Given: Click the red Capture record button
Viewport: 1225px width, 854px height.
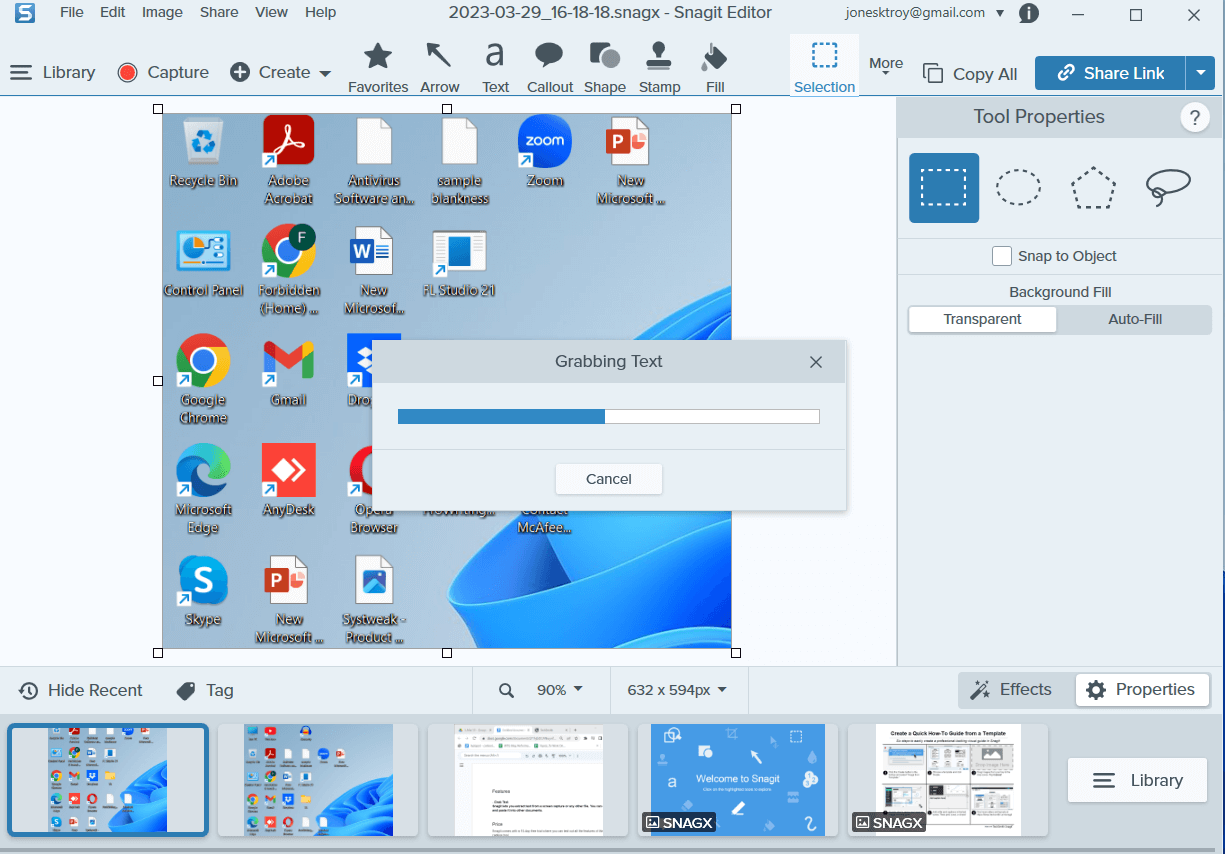Looking at the screenshot, I should click(127, 72).
